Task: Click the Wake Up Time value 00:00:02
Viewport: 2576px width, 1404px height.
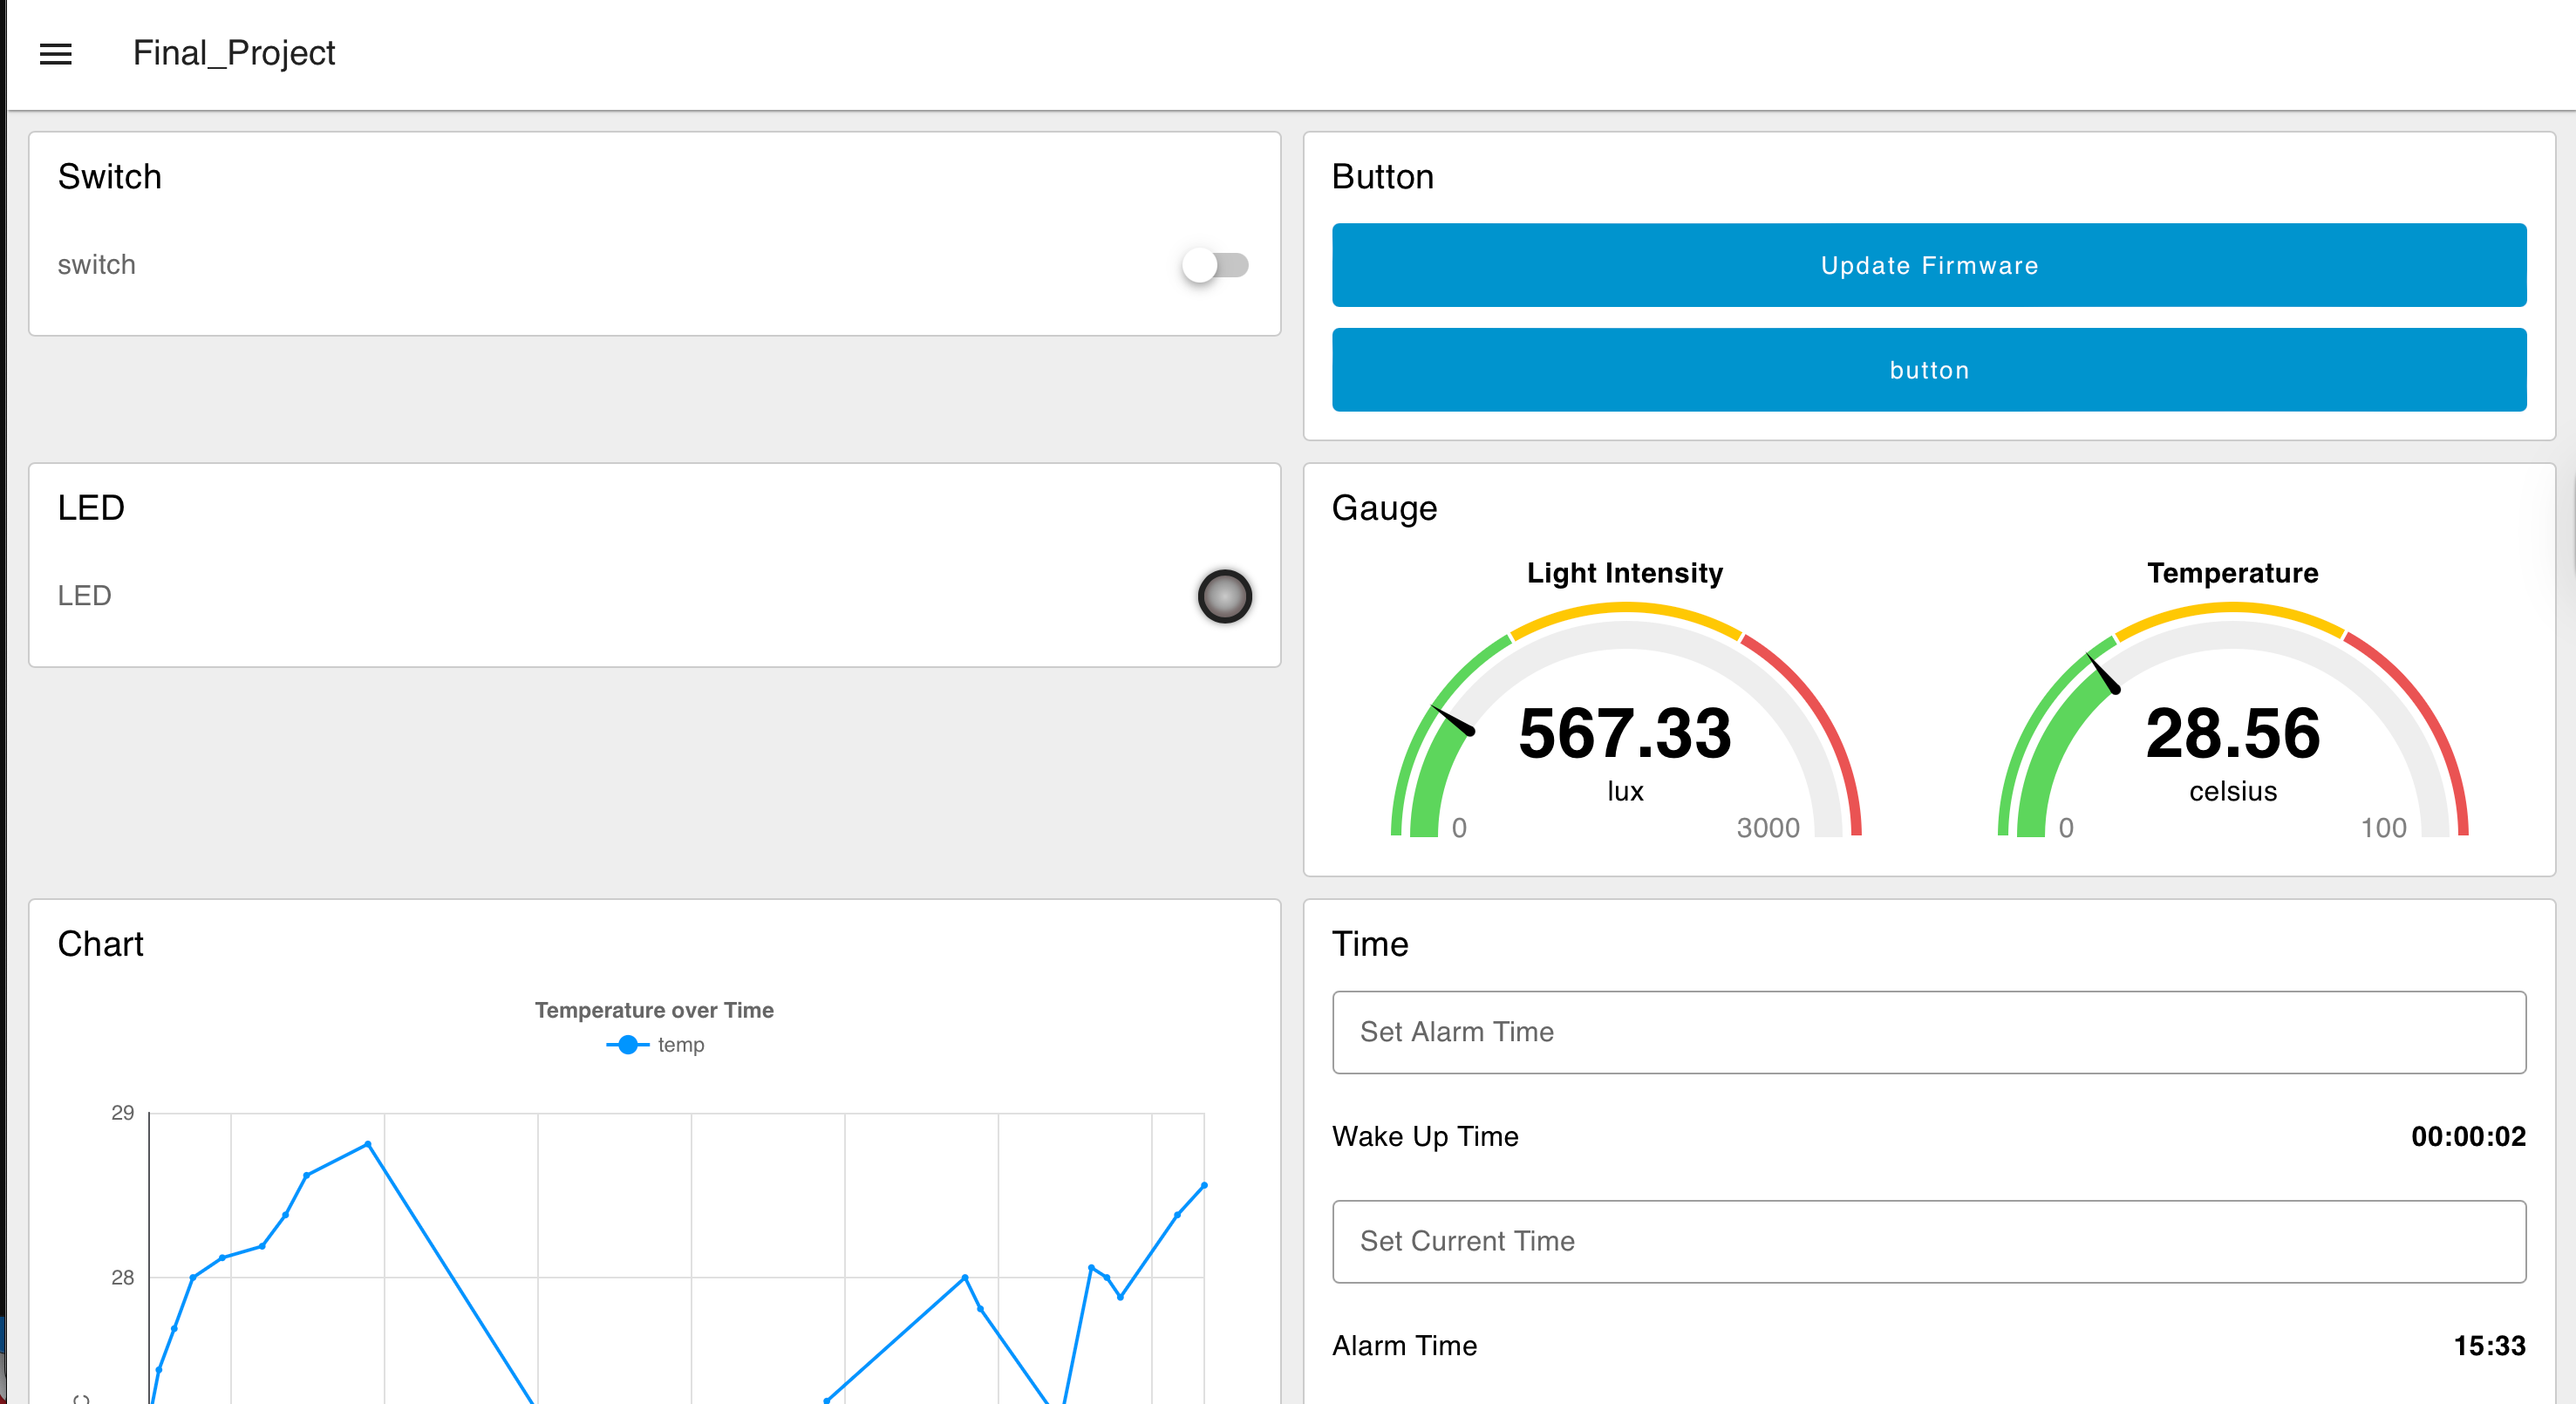Action: point(2468,1136)
